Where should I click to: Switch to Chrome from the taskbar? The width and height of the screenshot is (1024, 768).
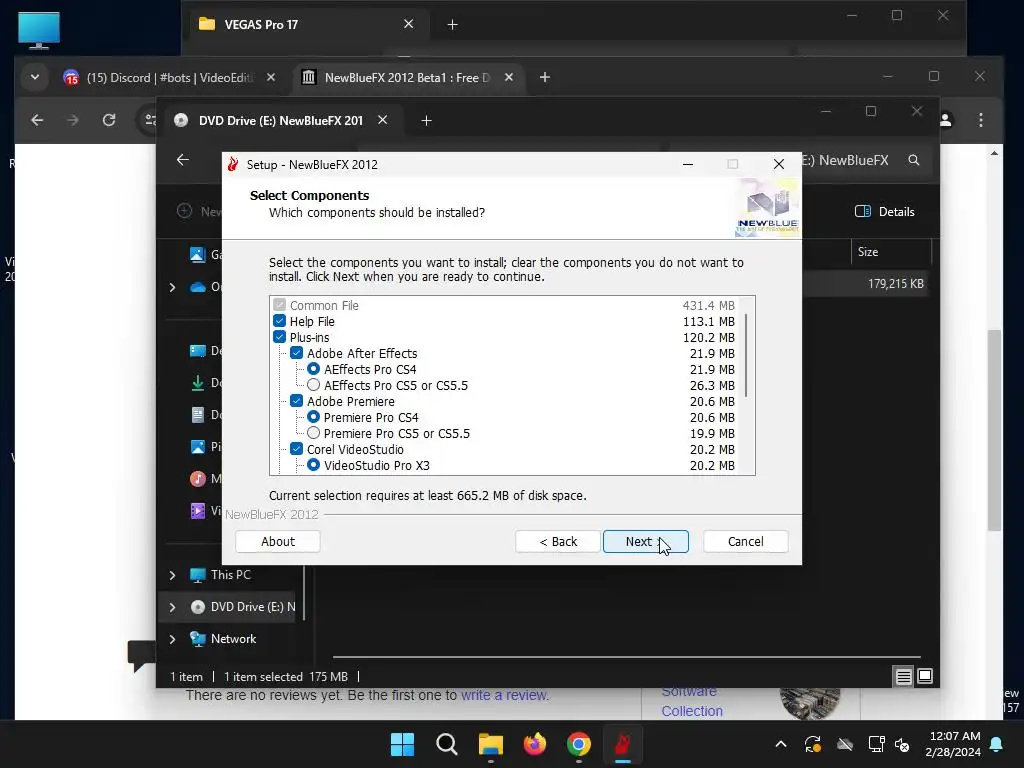point(579,744)
